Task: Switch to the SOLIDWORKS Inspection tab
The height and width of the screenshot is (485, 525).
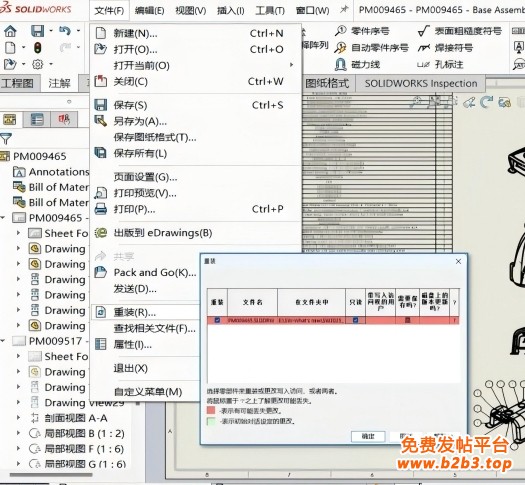Action: tap(421, 83)
